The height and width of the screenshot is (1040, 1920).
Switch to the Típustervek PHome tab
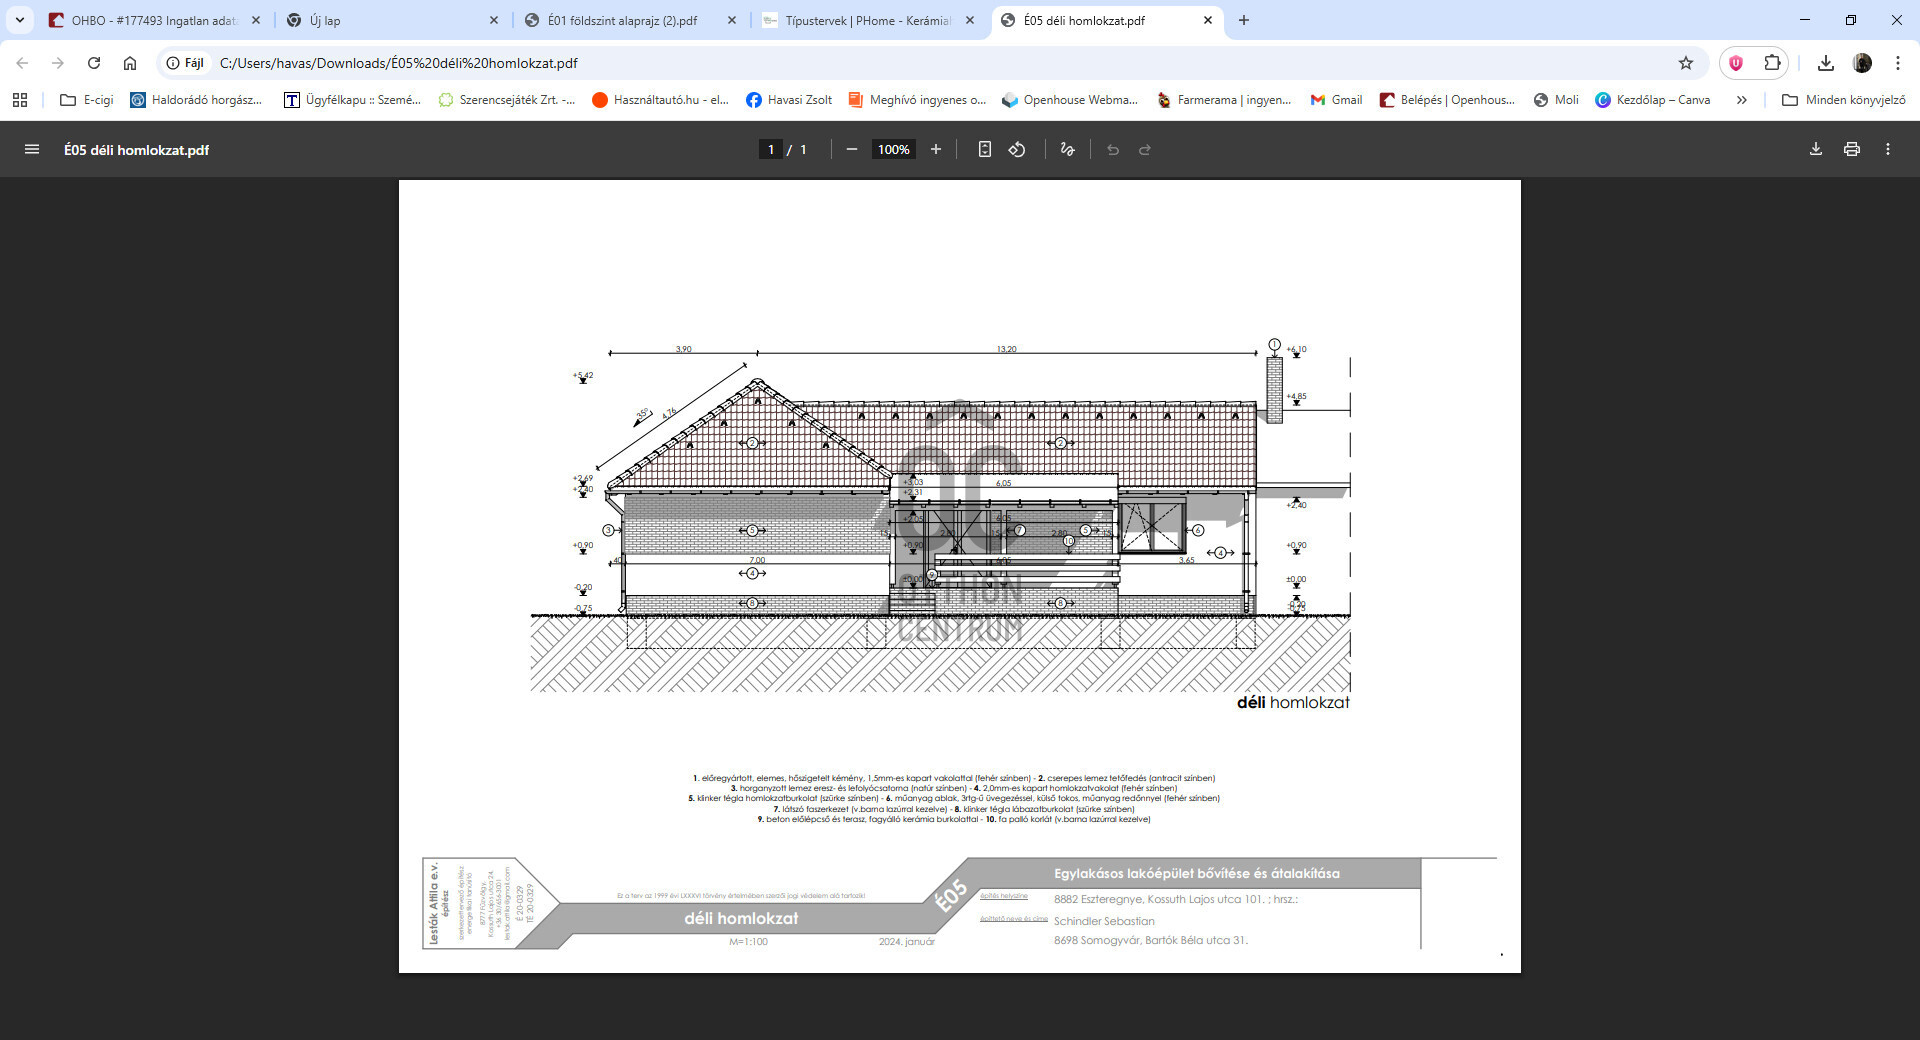pos(866,20)
